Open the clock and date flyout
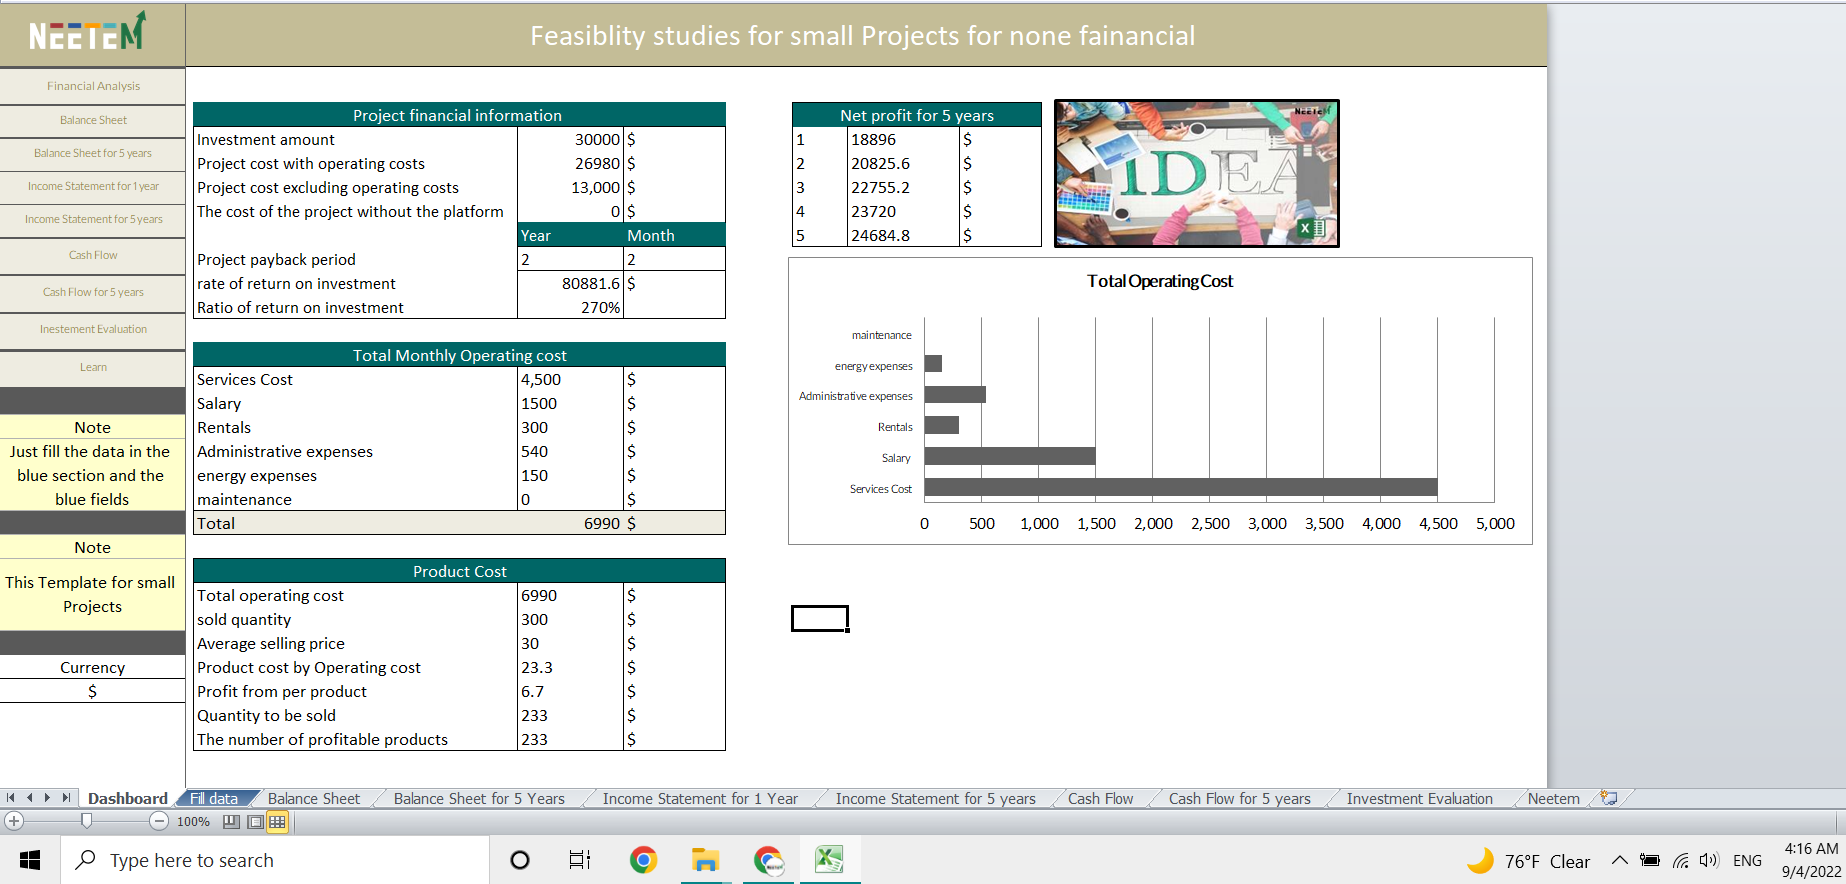This screenshot has width=1846, height=884. (x=1811, y=860)
